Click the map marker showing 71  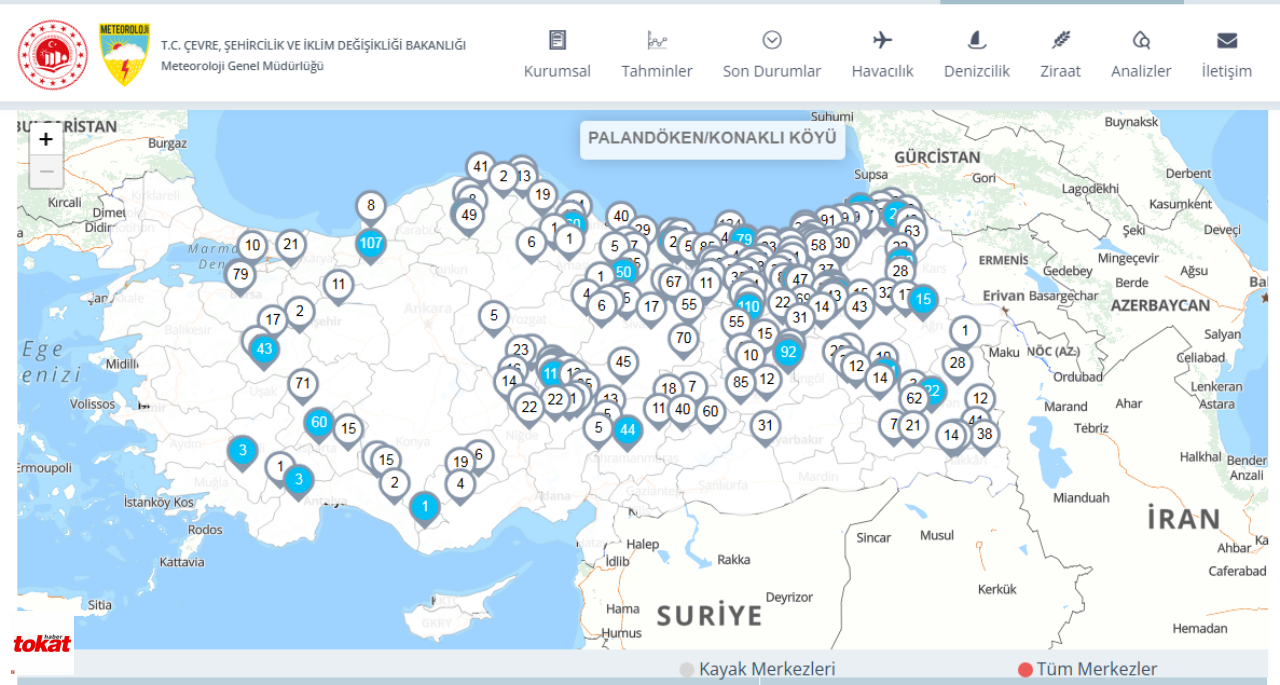pos(303,384)
